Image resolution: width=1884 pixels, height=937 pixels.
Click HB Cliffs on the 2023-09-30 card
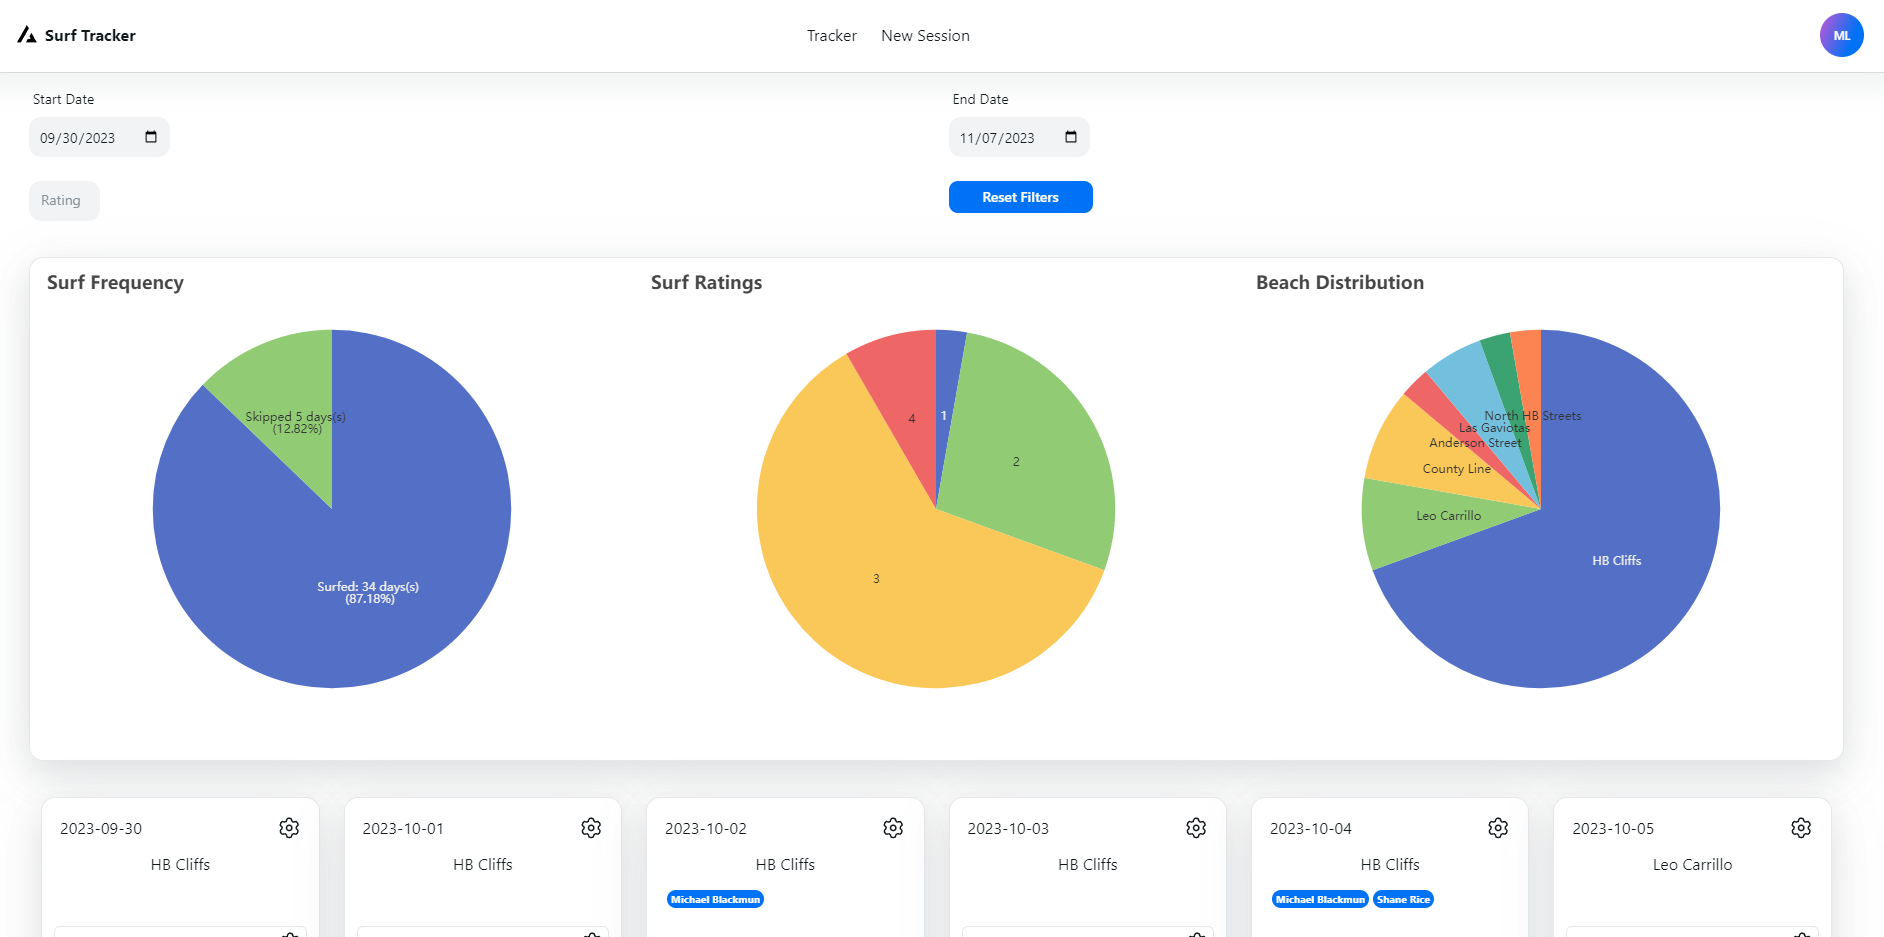pos(180,864)
